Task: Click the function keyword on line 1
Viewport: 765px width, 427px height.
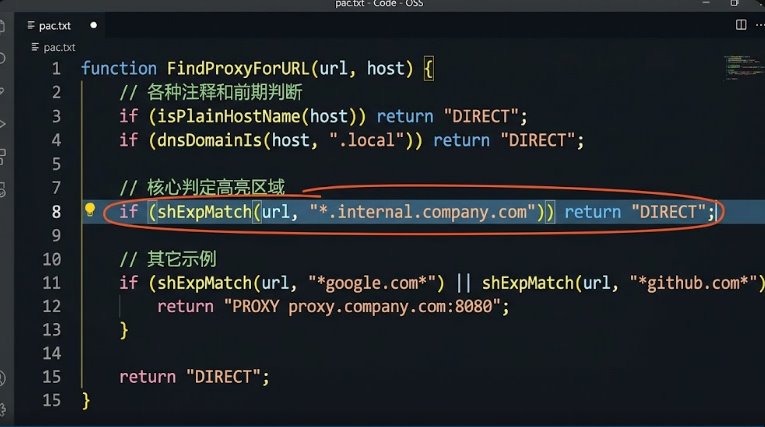Action: tap(119, 68)
